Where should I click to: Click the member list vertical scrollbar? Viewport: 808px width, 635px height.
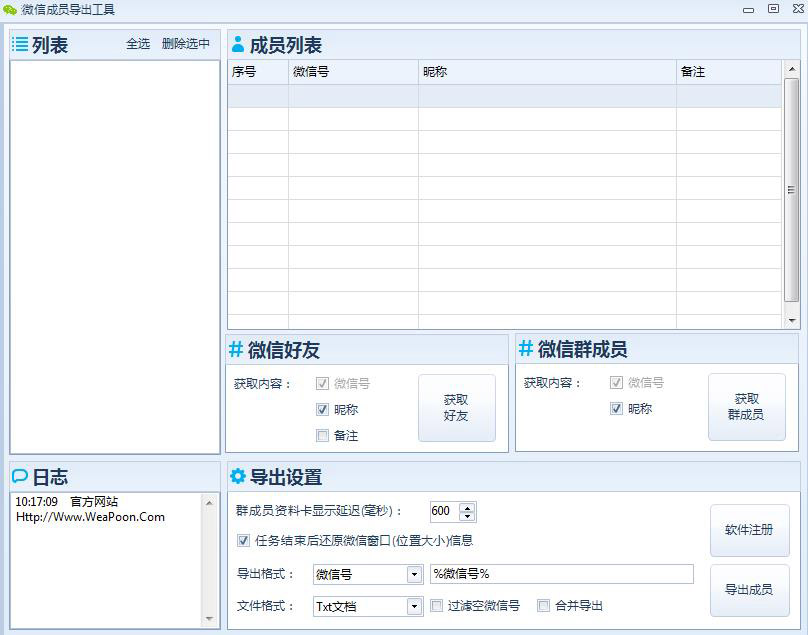[x=791, y=190]
